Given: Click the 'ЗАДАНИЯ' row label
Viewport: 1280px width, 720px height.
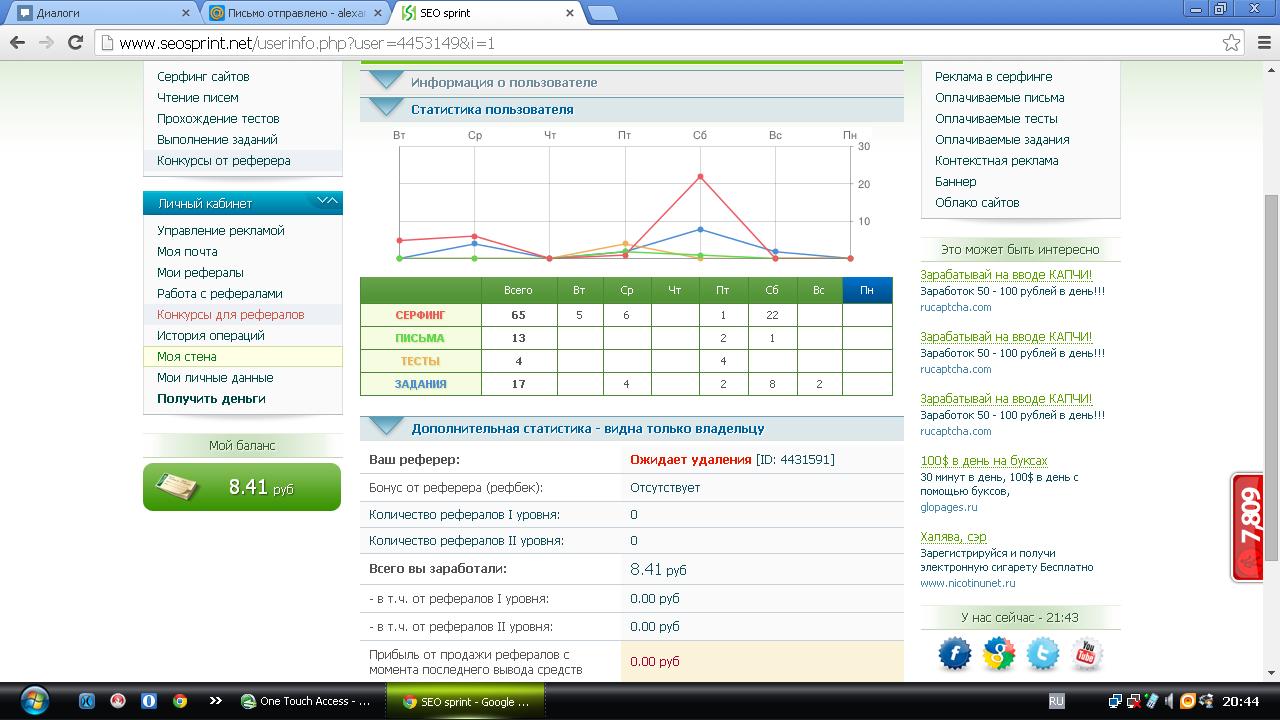Looking at the screenshot, I should (420, 384).
